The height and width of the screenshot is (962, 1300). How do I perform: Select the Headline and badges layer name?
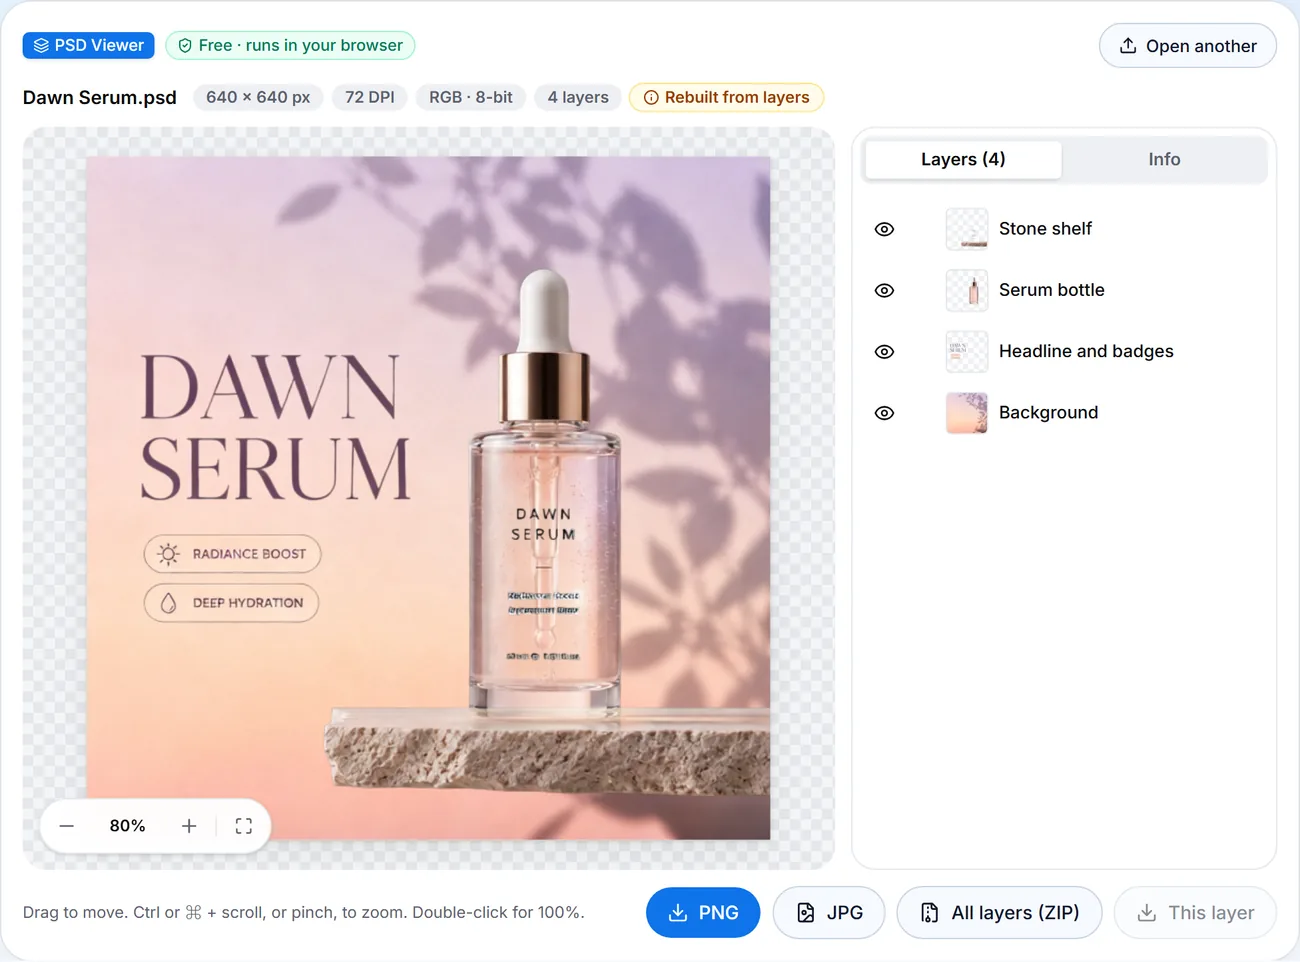coord(1086,352)
